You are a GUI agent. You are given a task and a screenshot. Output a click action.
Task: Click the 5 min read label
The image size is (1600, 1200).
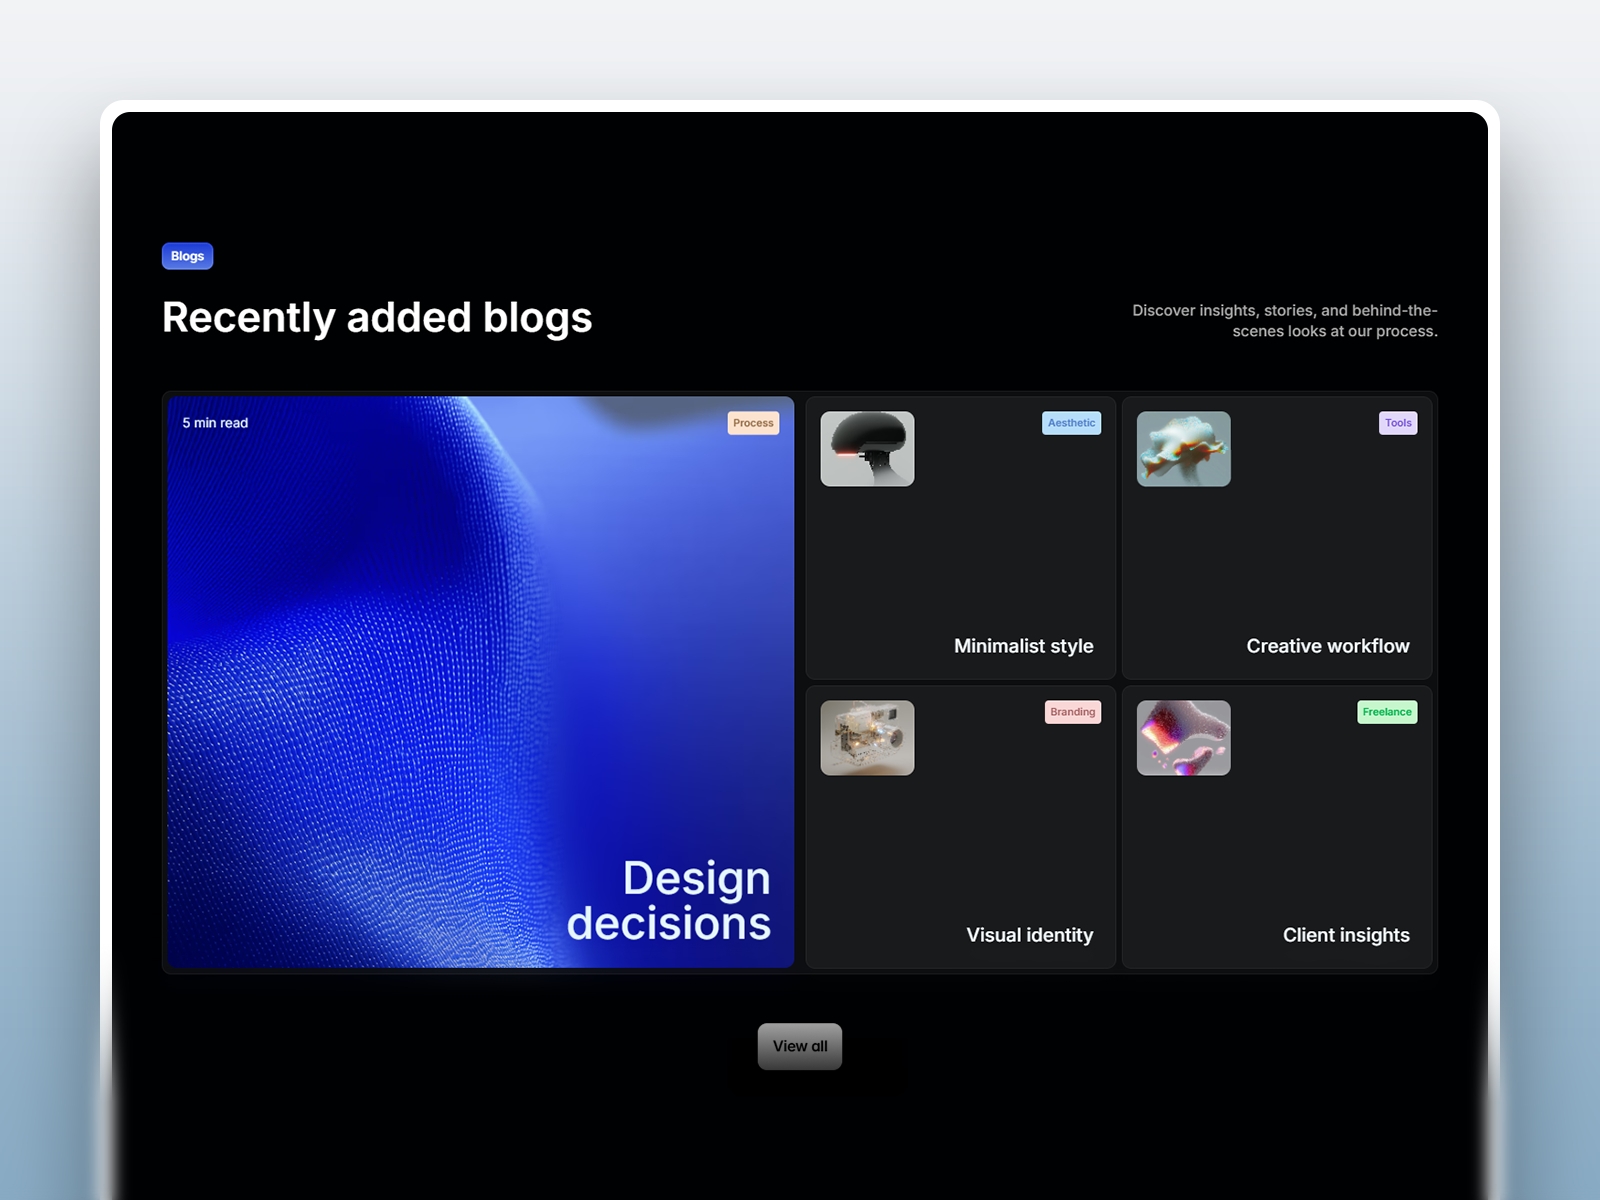pyautogui.click(x=214, y=423)
